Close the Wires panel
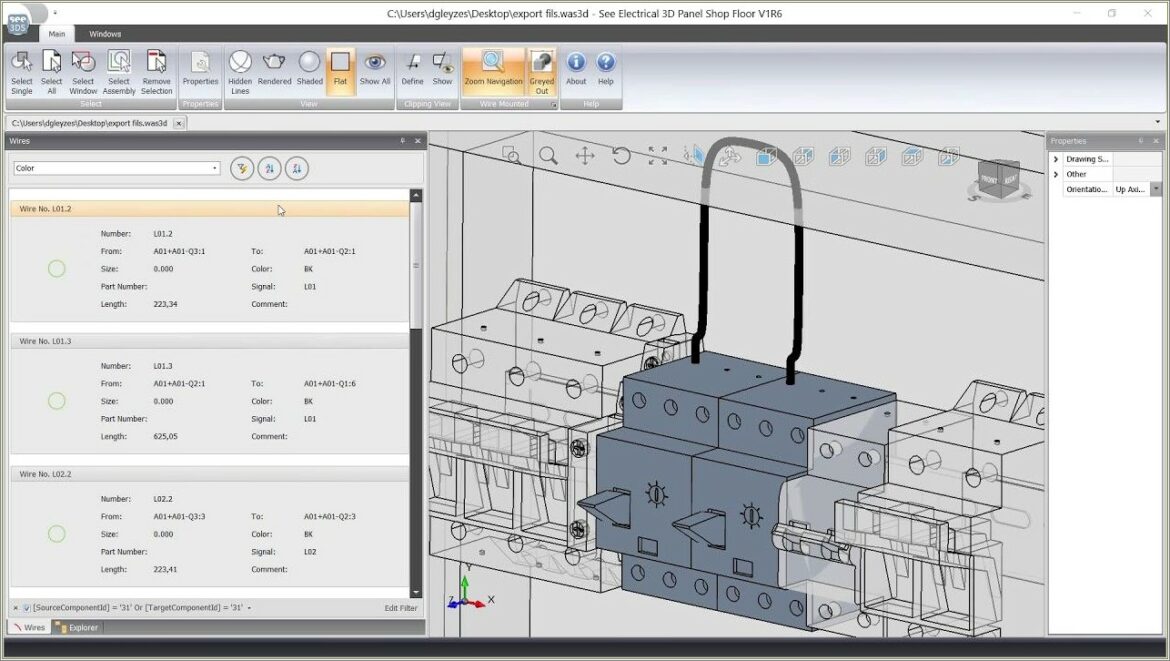Image resolution: width=1170 pixels, height=661 pixels. pyautogui.click(x=418, y=140)
